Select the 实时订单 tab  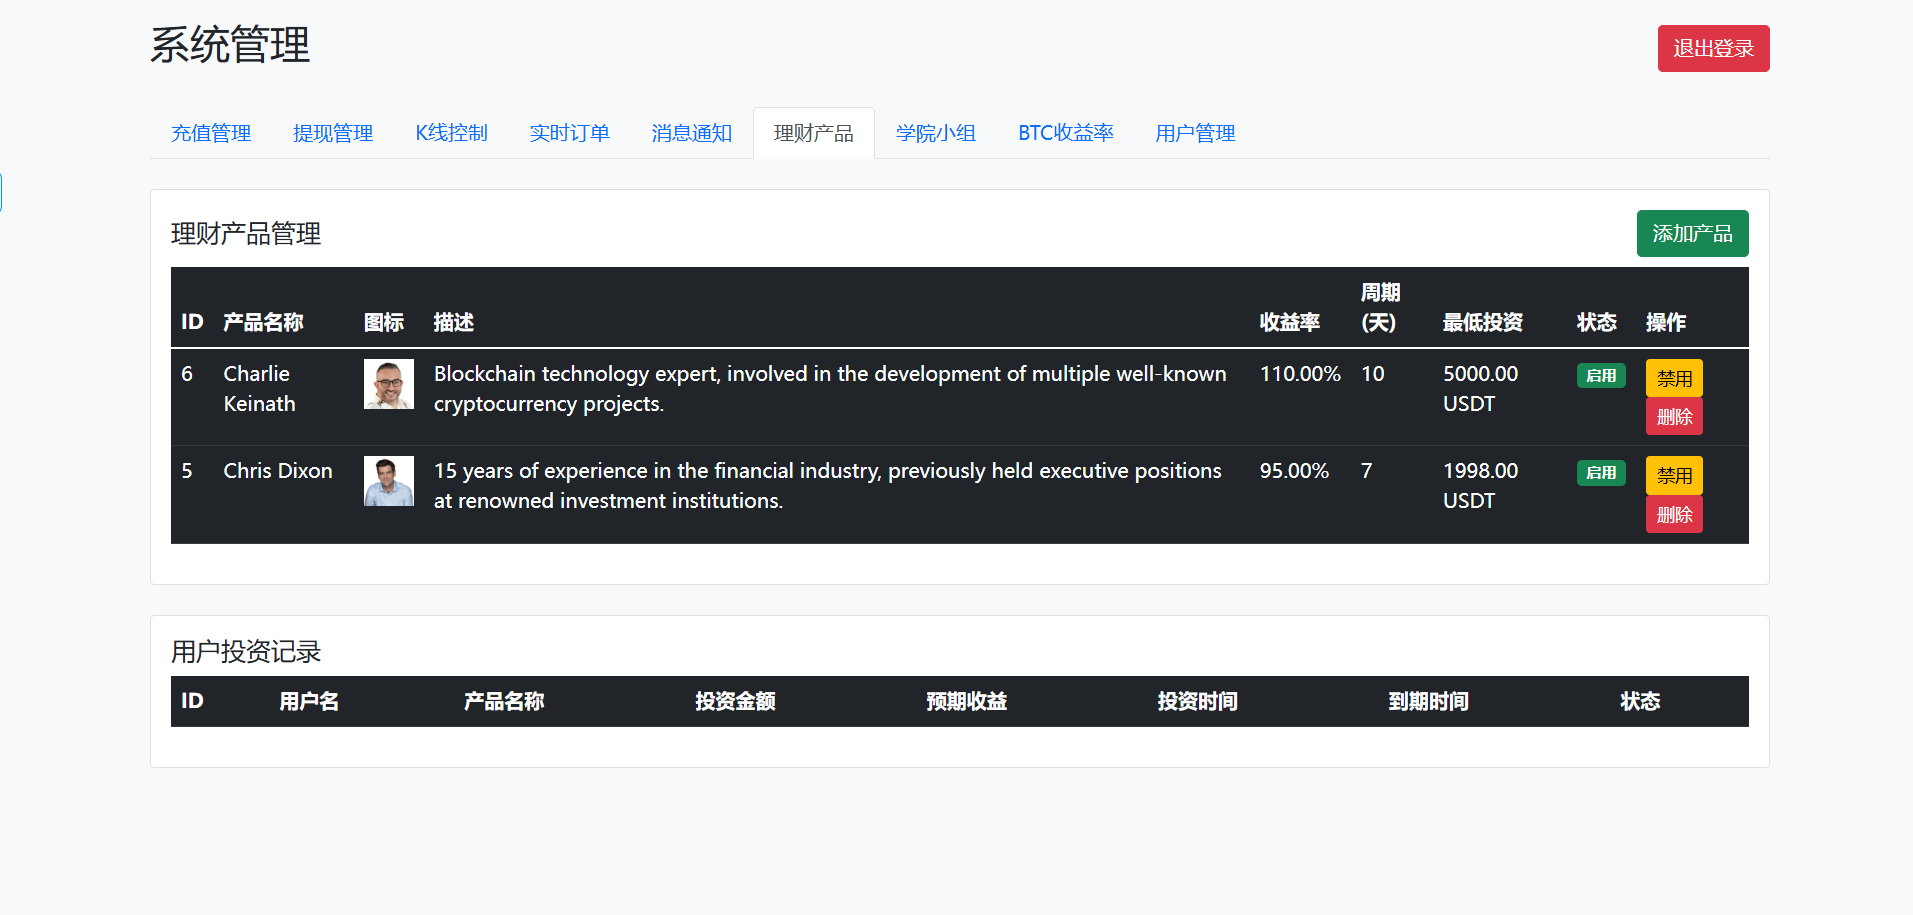click(x=569, y=133)
